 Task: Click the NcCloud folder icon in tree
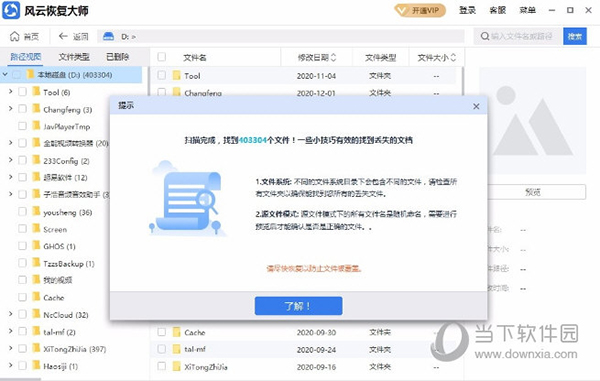click(x=36, y=314)
